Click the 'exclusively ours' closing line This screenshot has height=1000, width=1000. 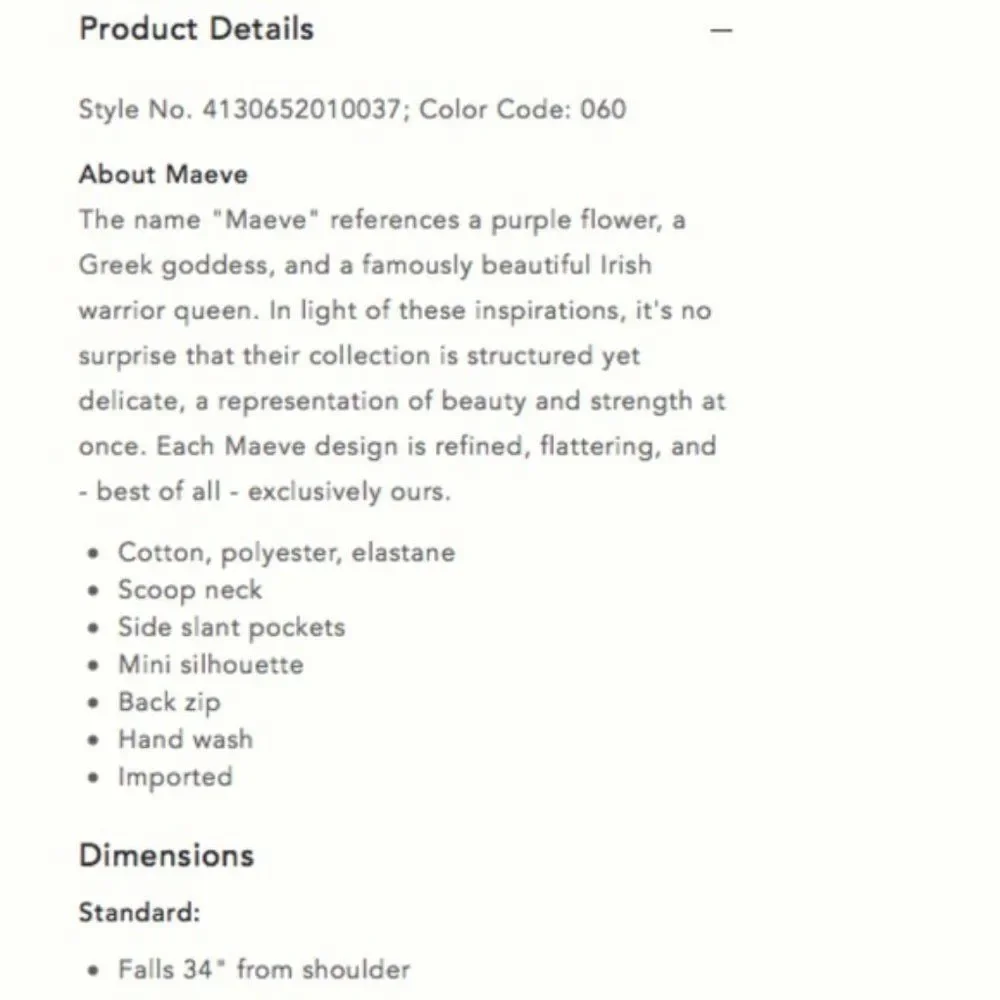[x=265, y=492]
